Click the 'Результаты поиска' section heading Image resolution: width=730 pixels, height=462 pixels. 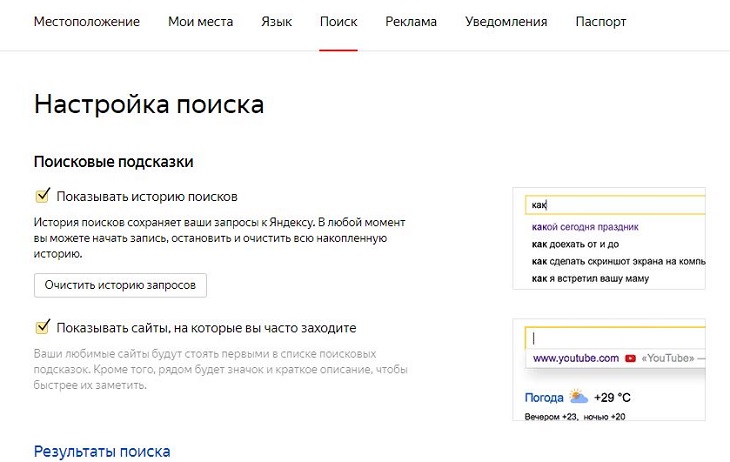(x=102, y=451)
